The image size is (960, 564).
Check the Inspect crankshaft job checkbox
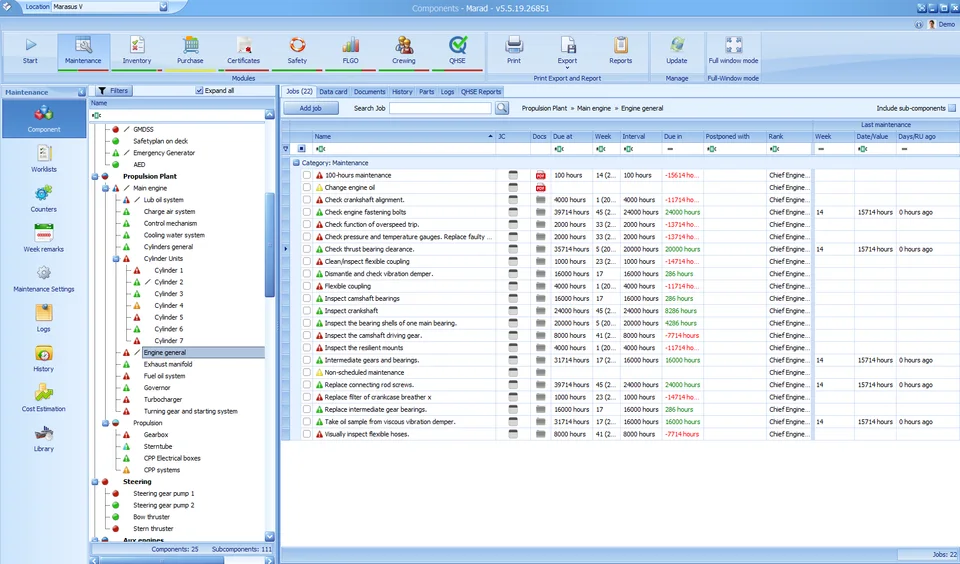pyautogui.click(x=307, y=310)
